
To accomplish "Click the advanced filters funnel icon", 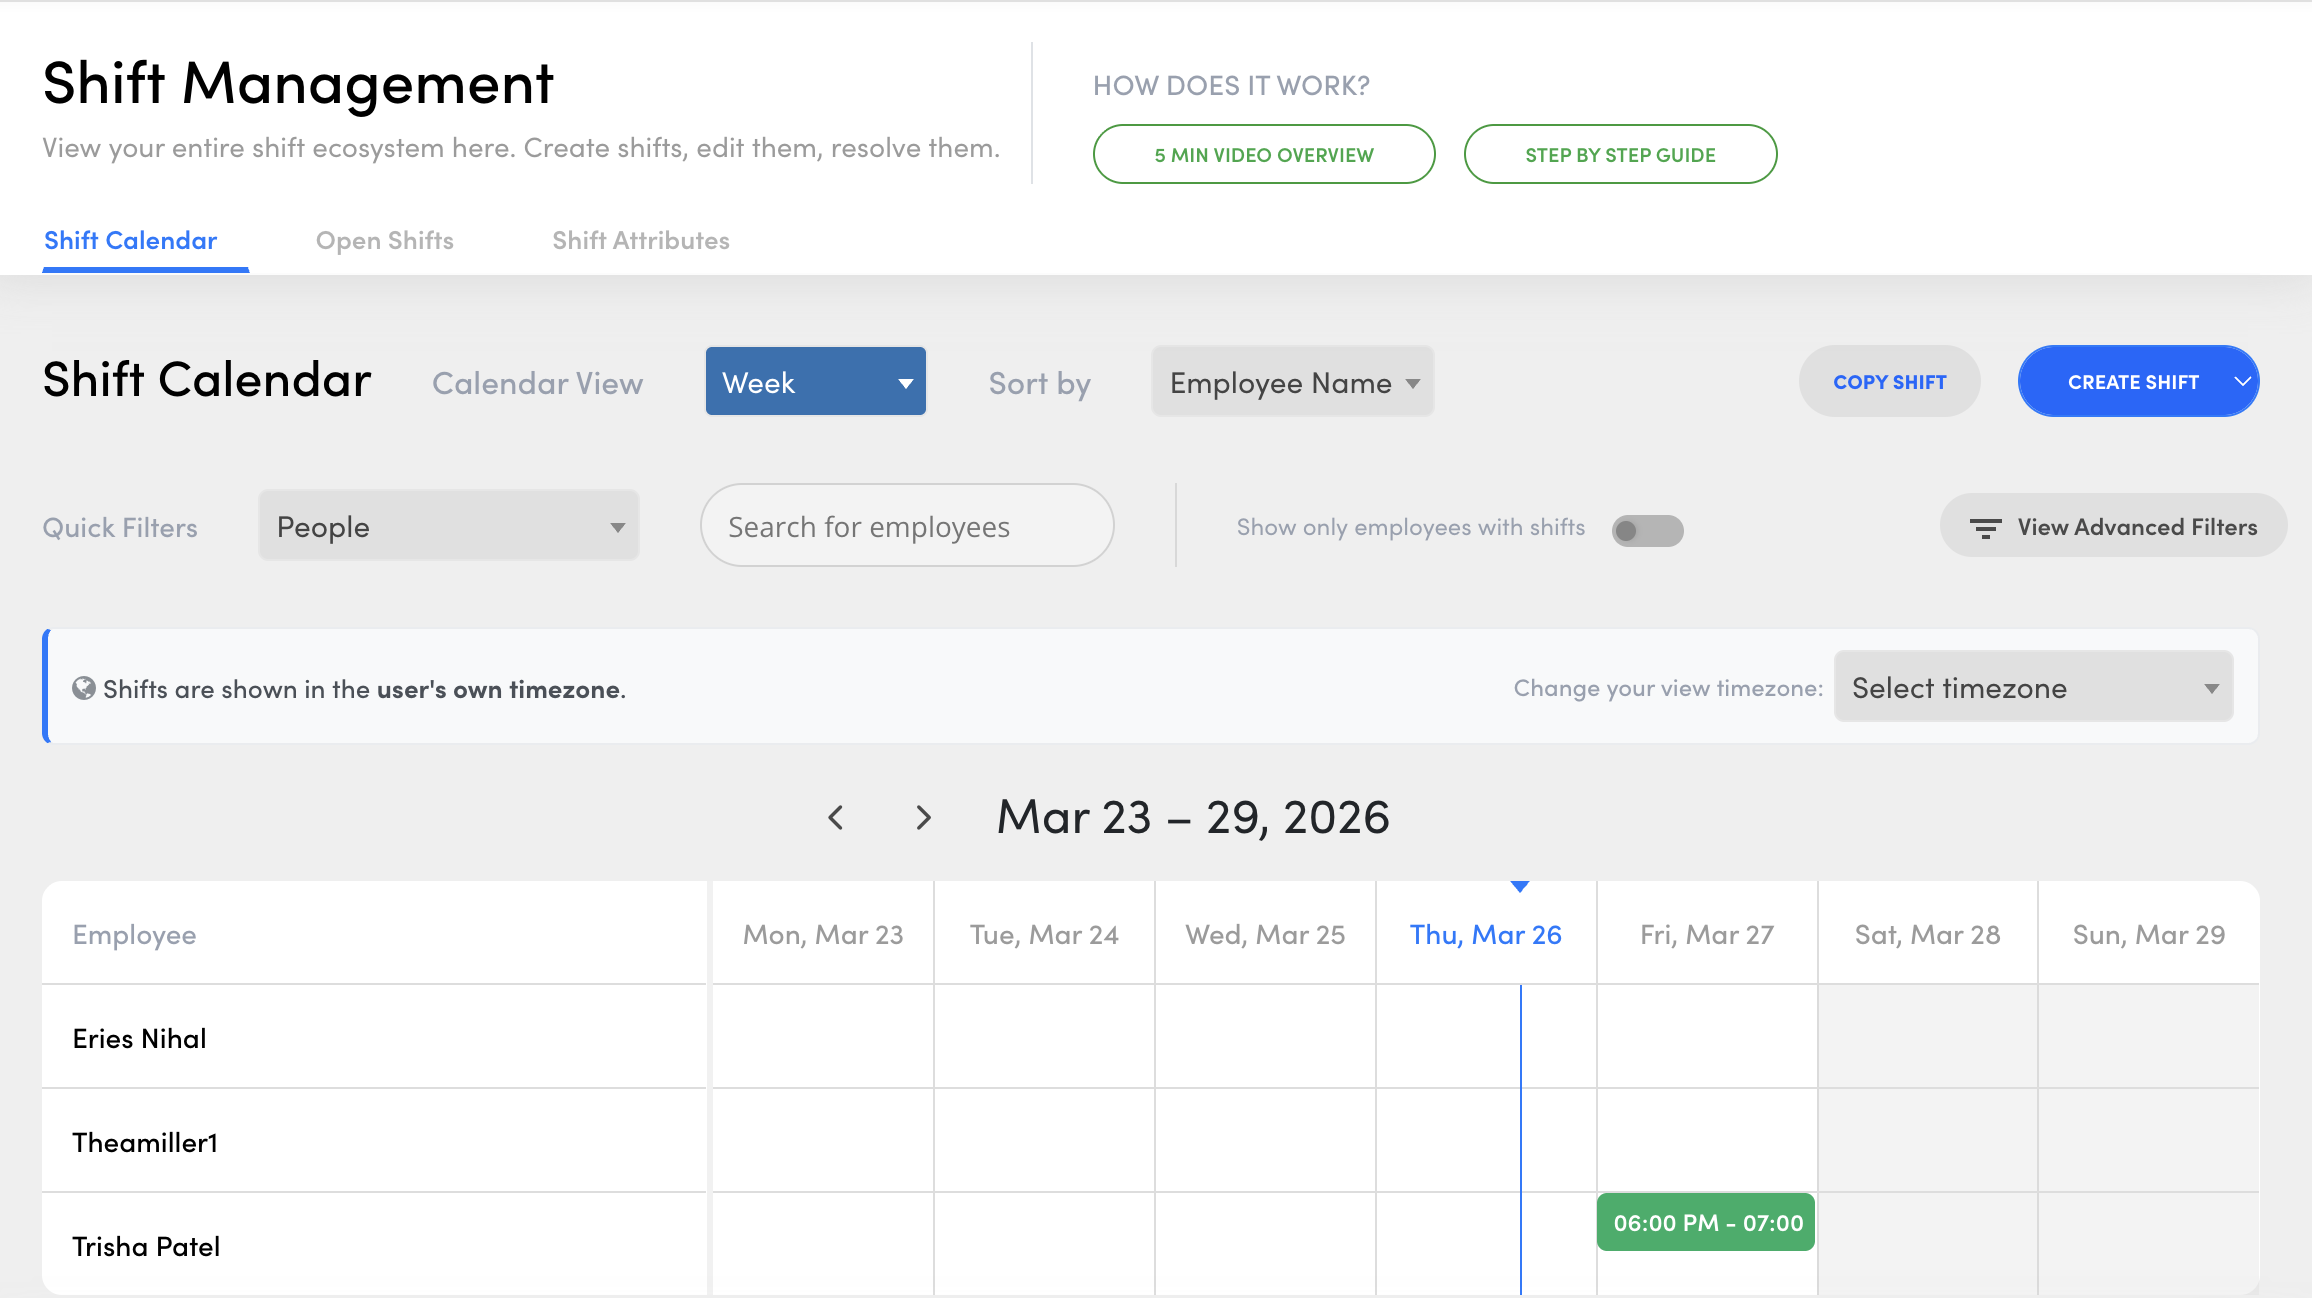I will 1985,528.
